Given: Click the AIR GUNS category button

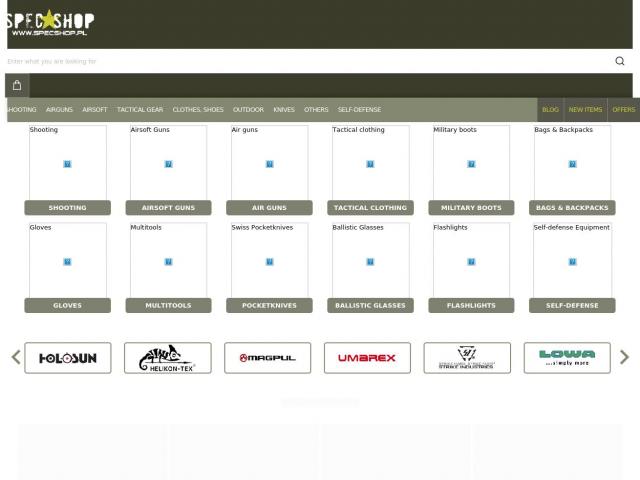Looking at the screenshot, I should click(269, 207).
